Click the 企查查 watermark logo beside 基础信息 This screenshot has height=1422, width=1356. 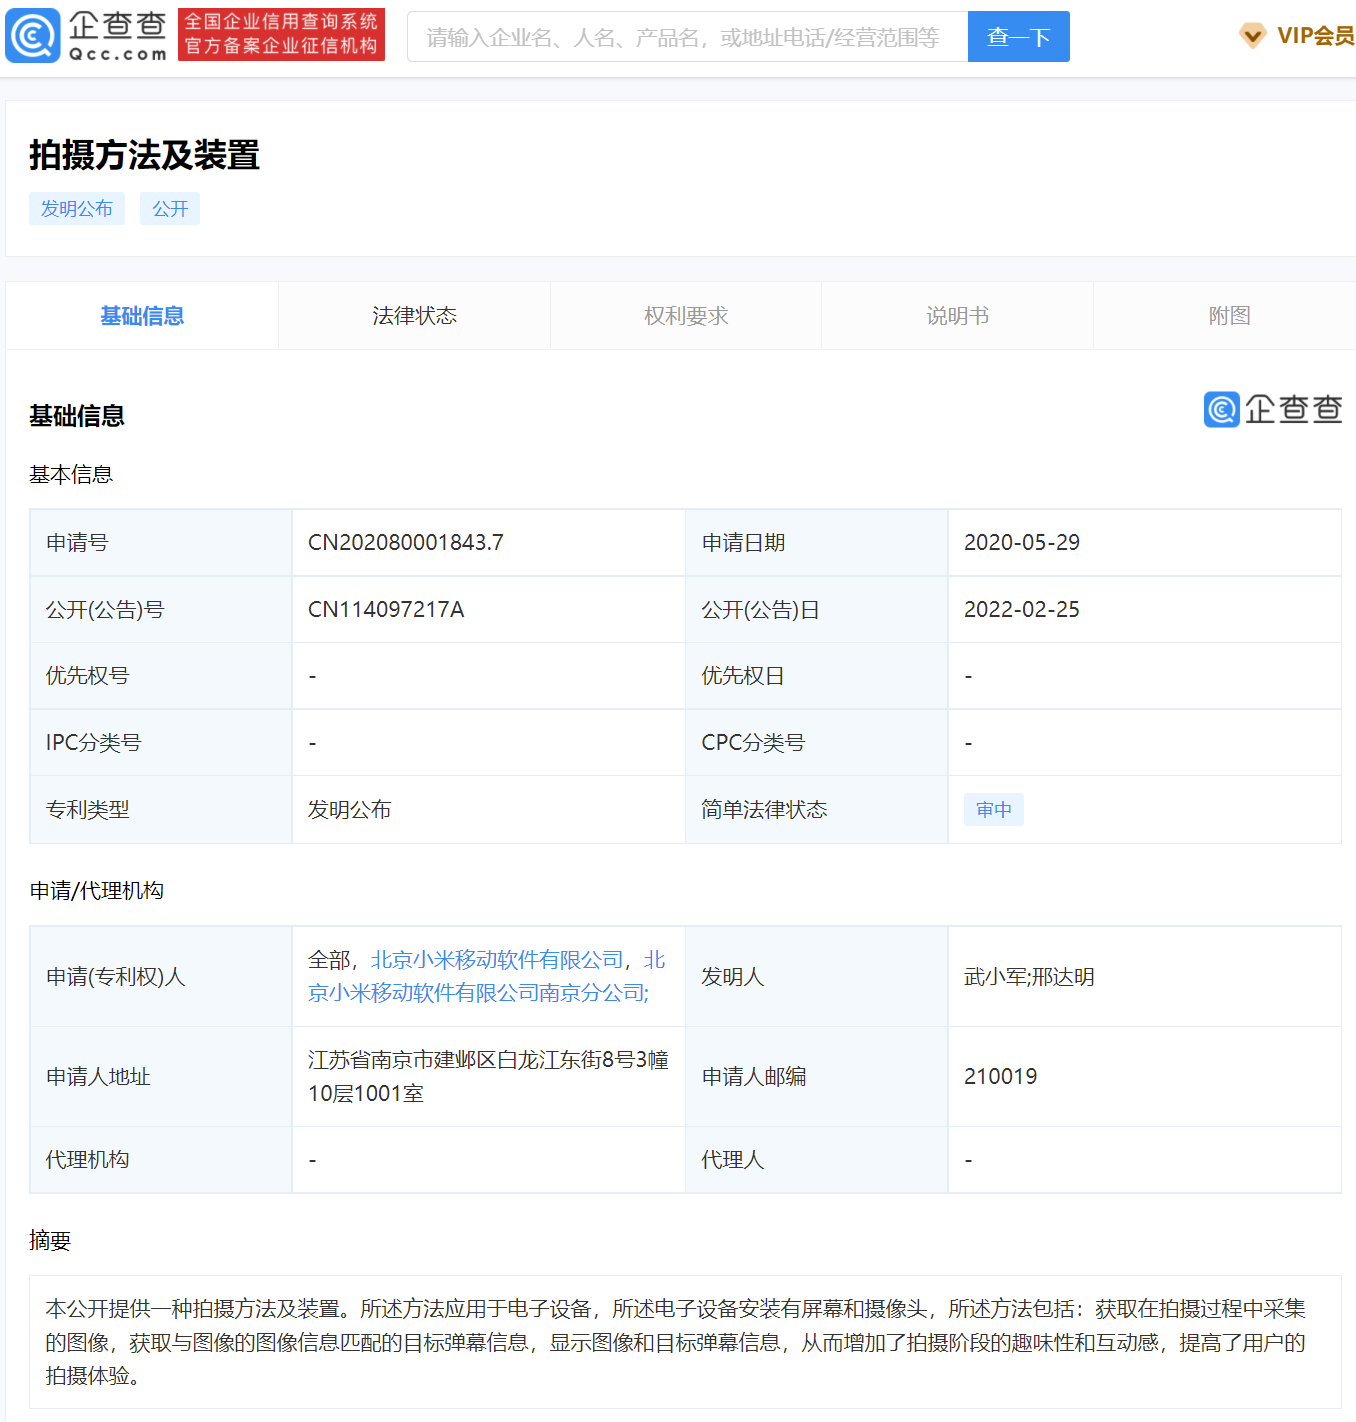tap(1272, 410)
